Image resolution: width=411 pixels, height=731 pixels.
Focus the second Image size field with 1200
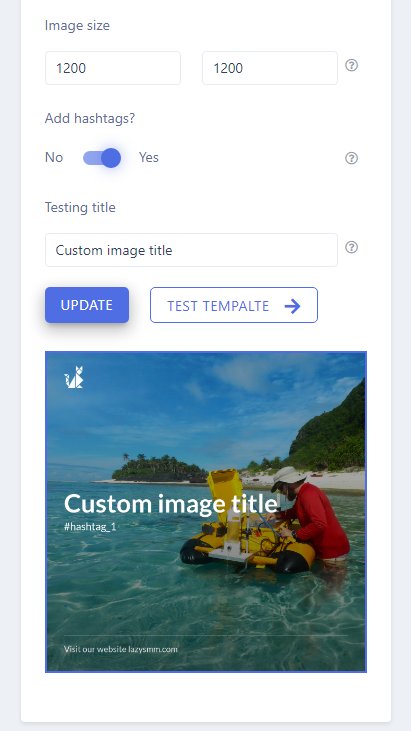pos(270,68)
